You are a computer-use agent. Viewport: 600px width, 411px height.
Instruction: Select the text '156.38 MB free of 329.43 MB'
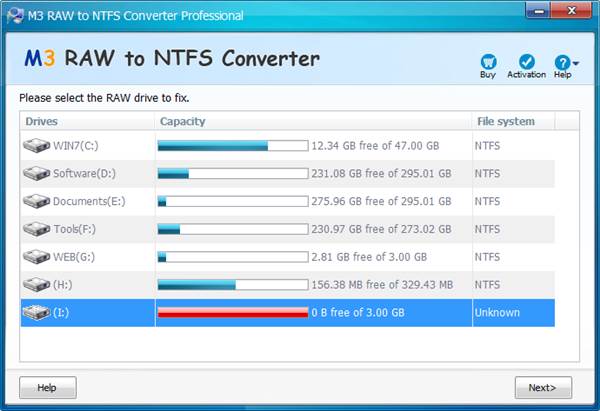click(x=382, y=284)
